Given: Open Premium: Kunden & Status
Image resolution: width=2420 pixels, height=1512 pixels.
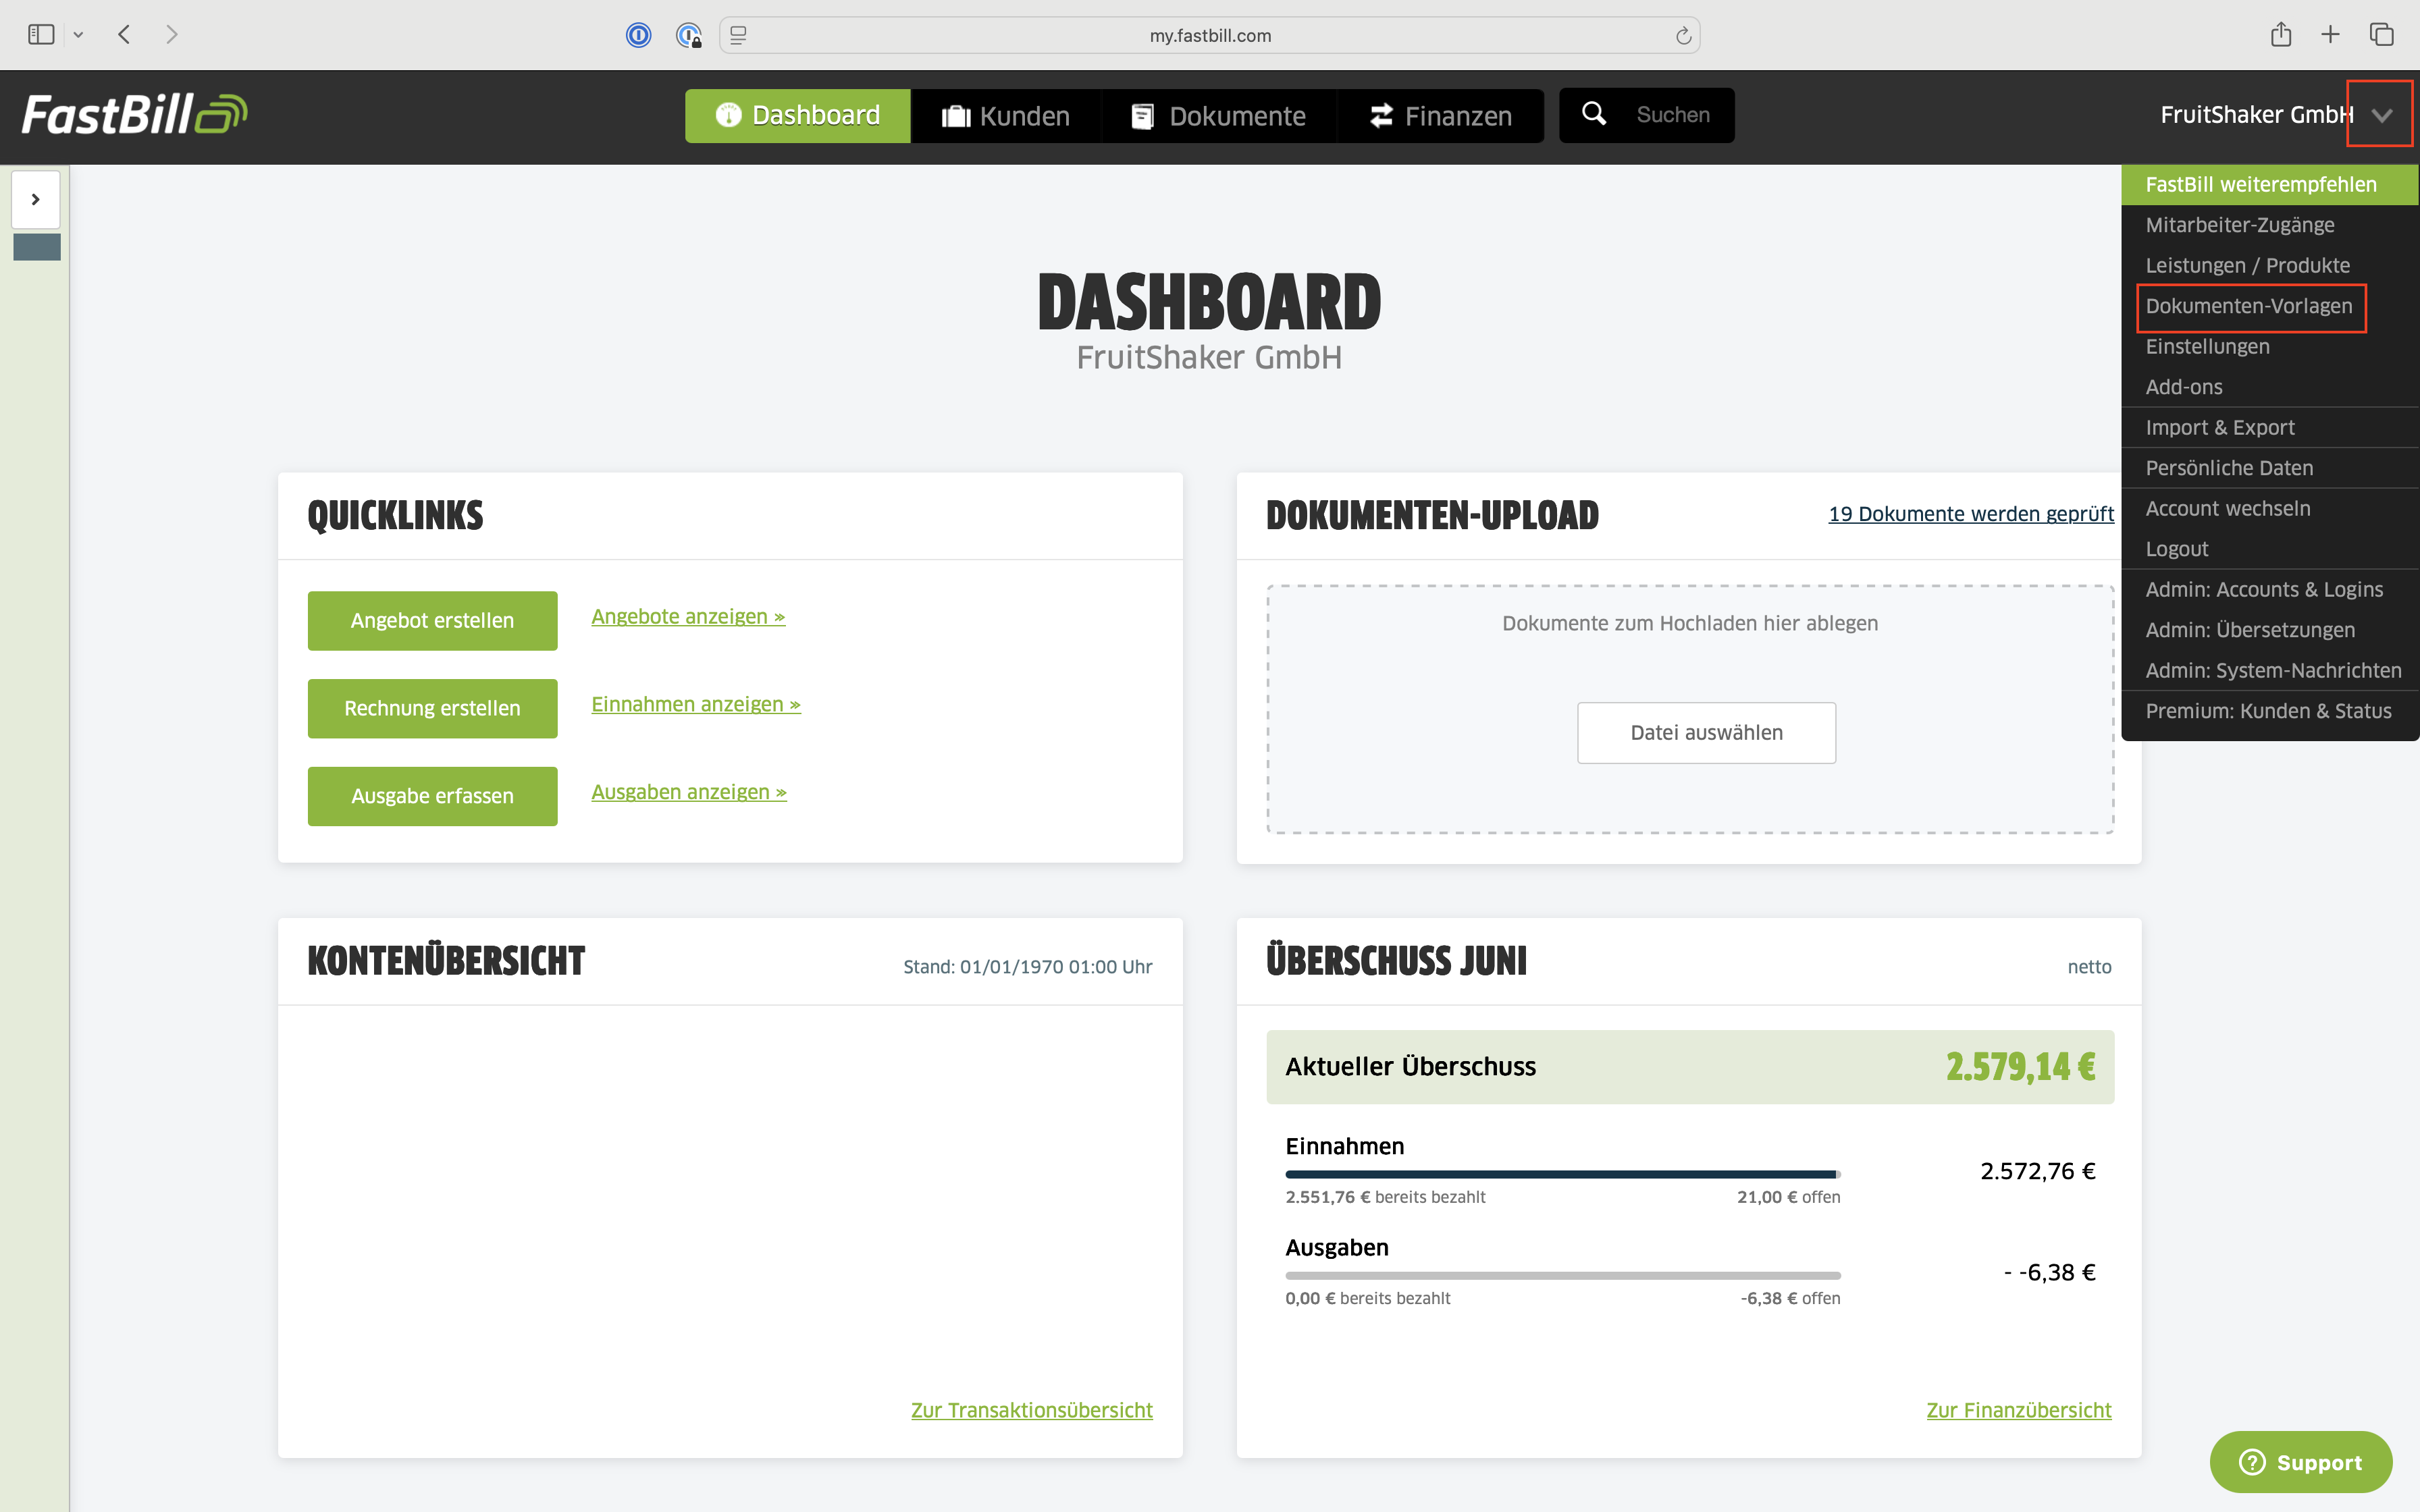Looking at the screenshot, I should click(x=2270, y=711).
